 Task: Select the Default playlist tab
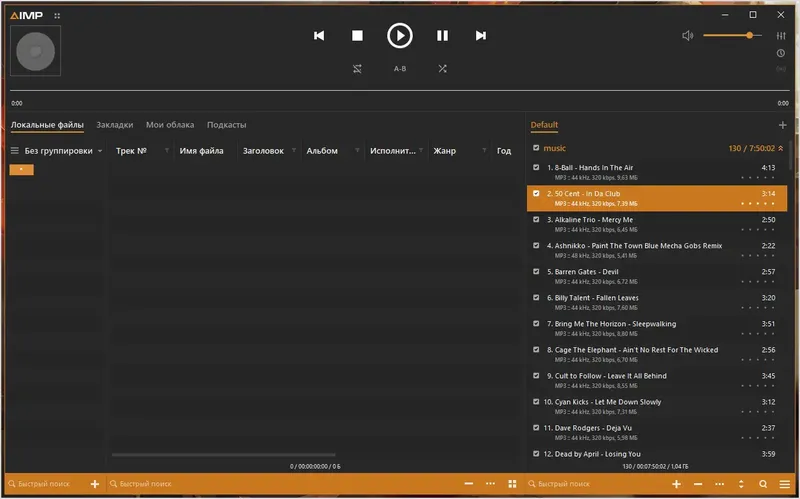tap(544, 125)
